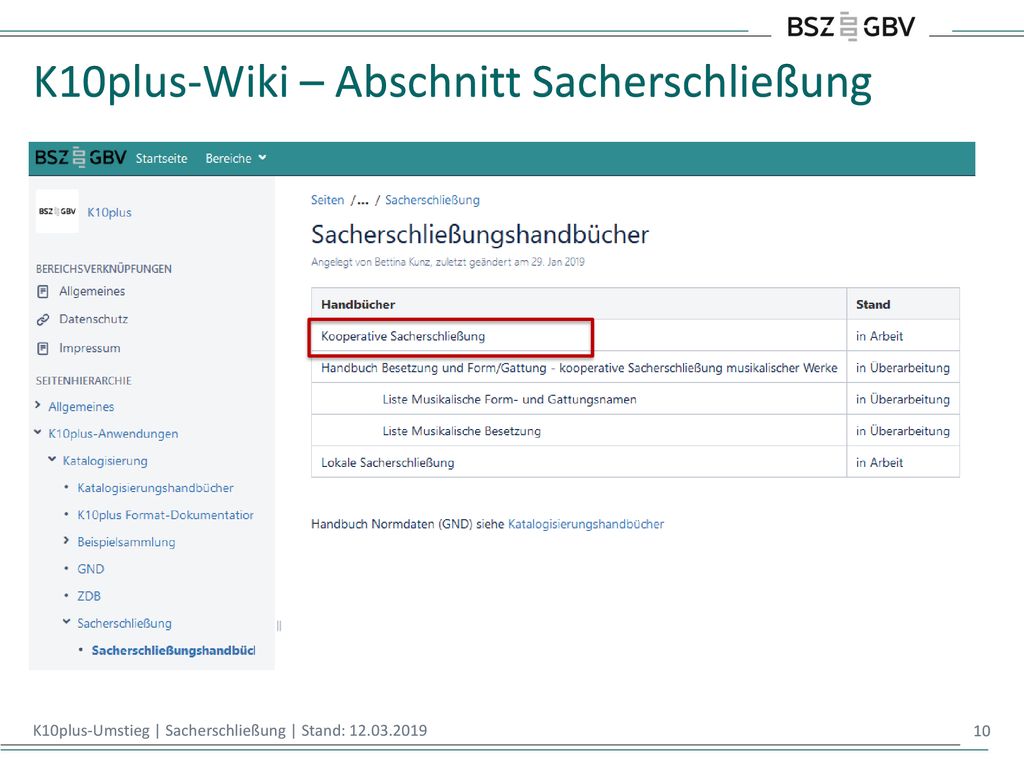Click 'in Arbeit' status of Kooperative Sacherschließung

(x=879, y=336)
